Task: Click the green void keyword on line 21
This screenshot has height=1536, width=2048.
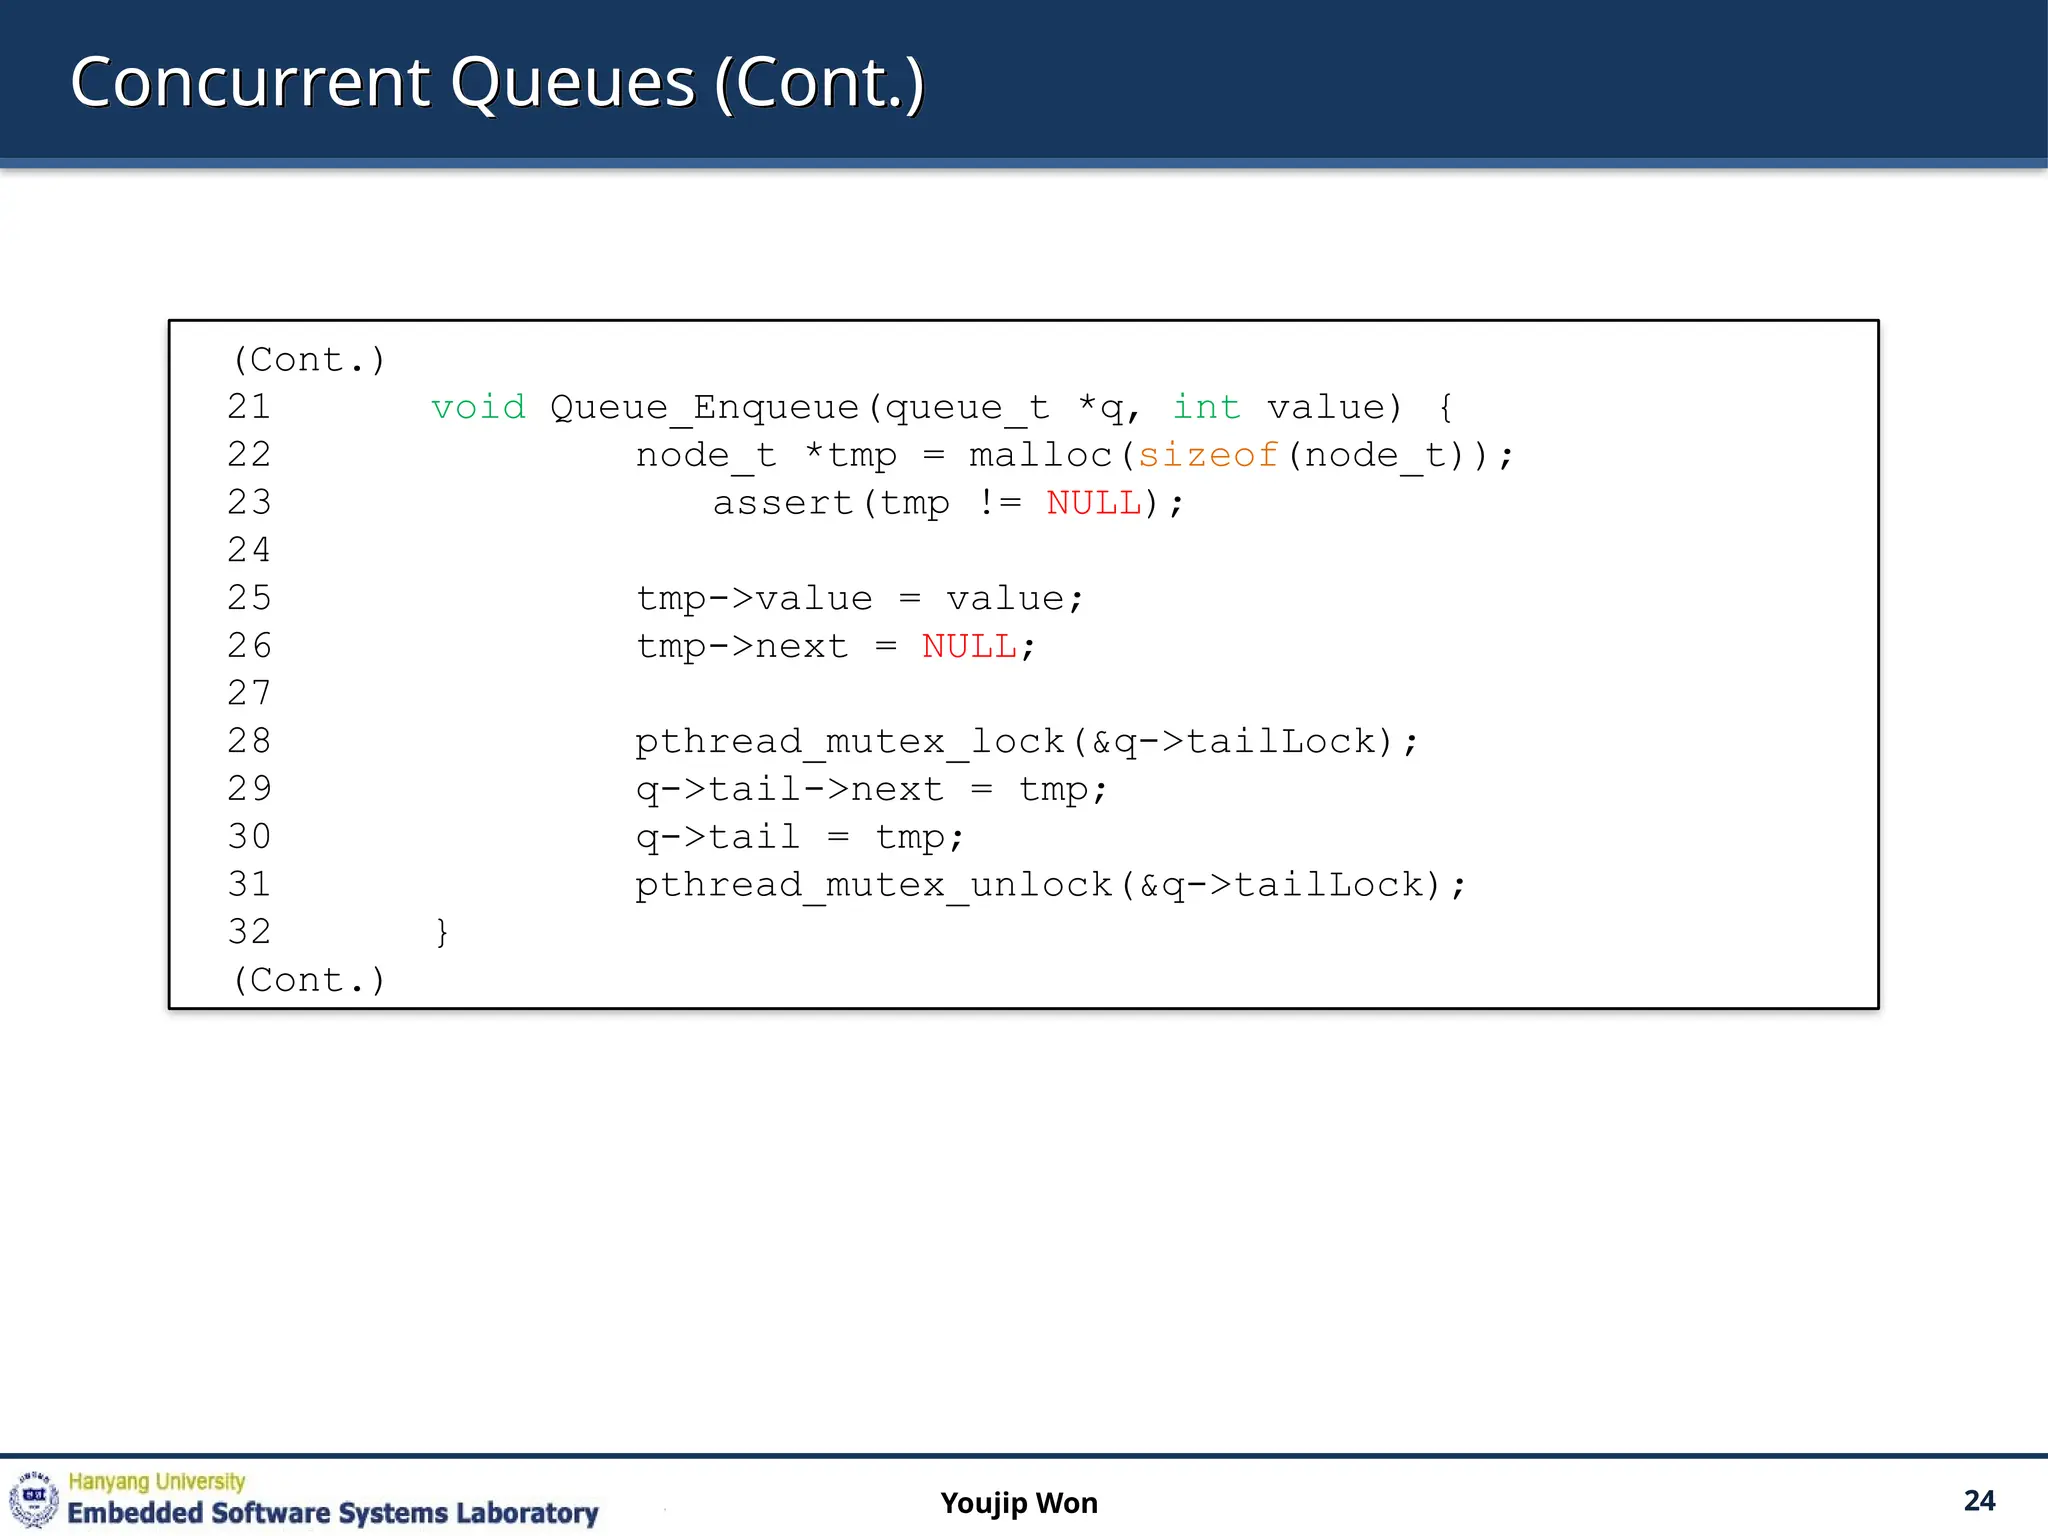Action: pyautogui.click(x=478, y=407)
